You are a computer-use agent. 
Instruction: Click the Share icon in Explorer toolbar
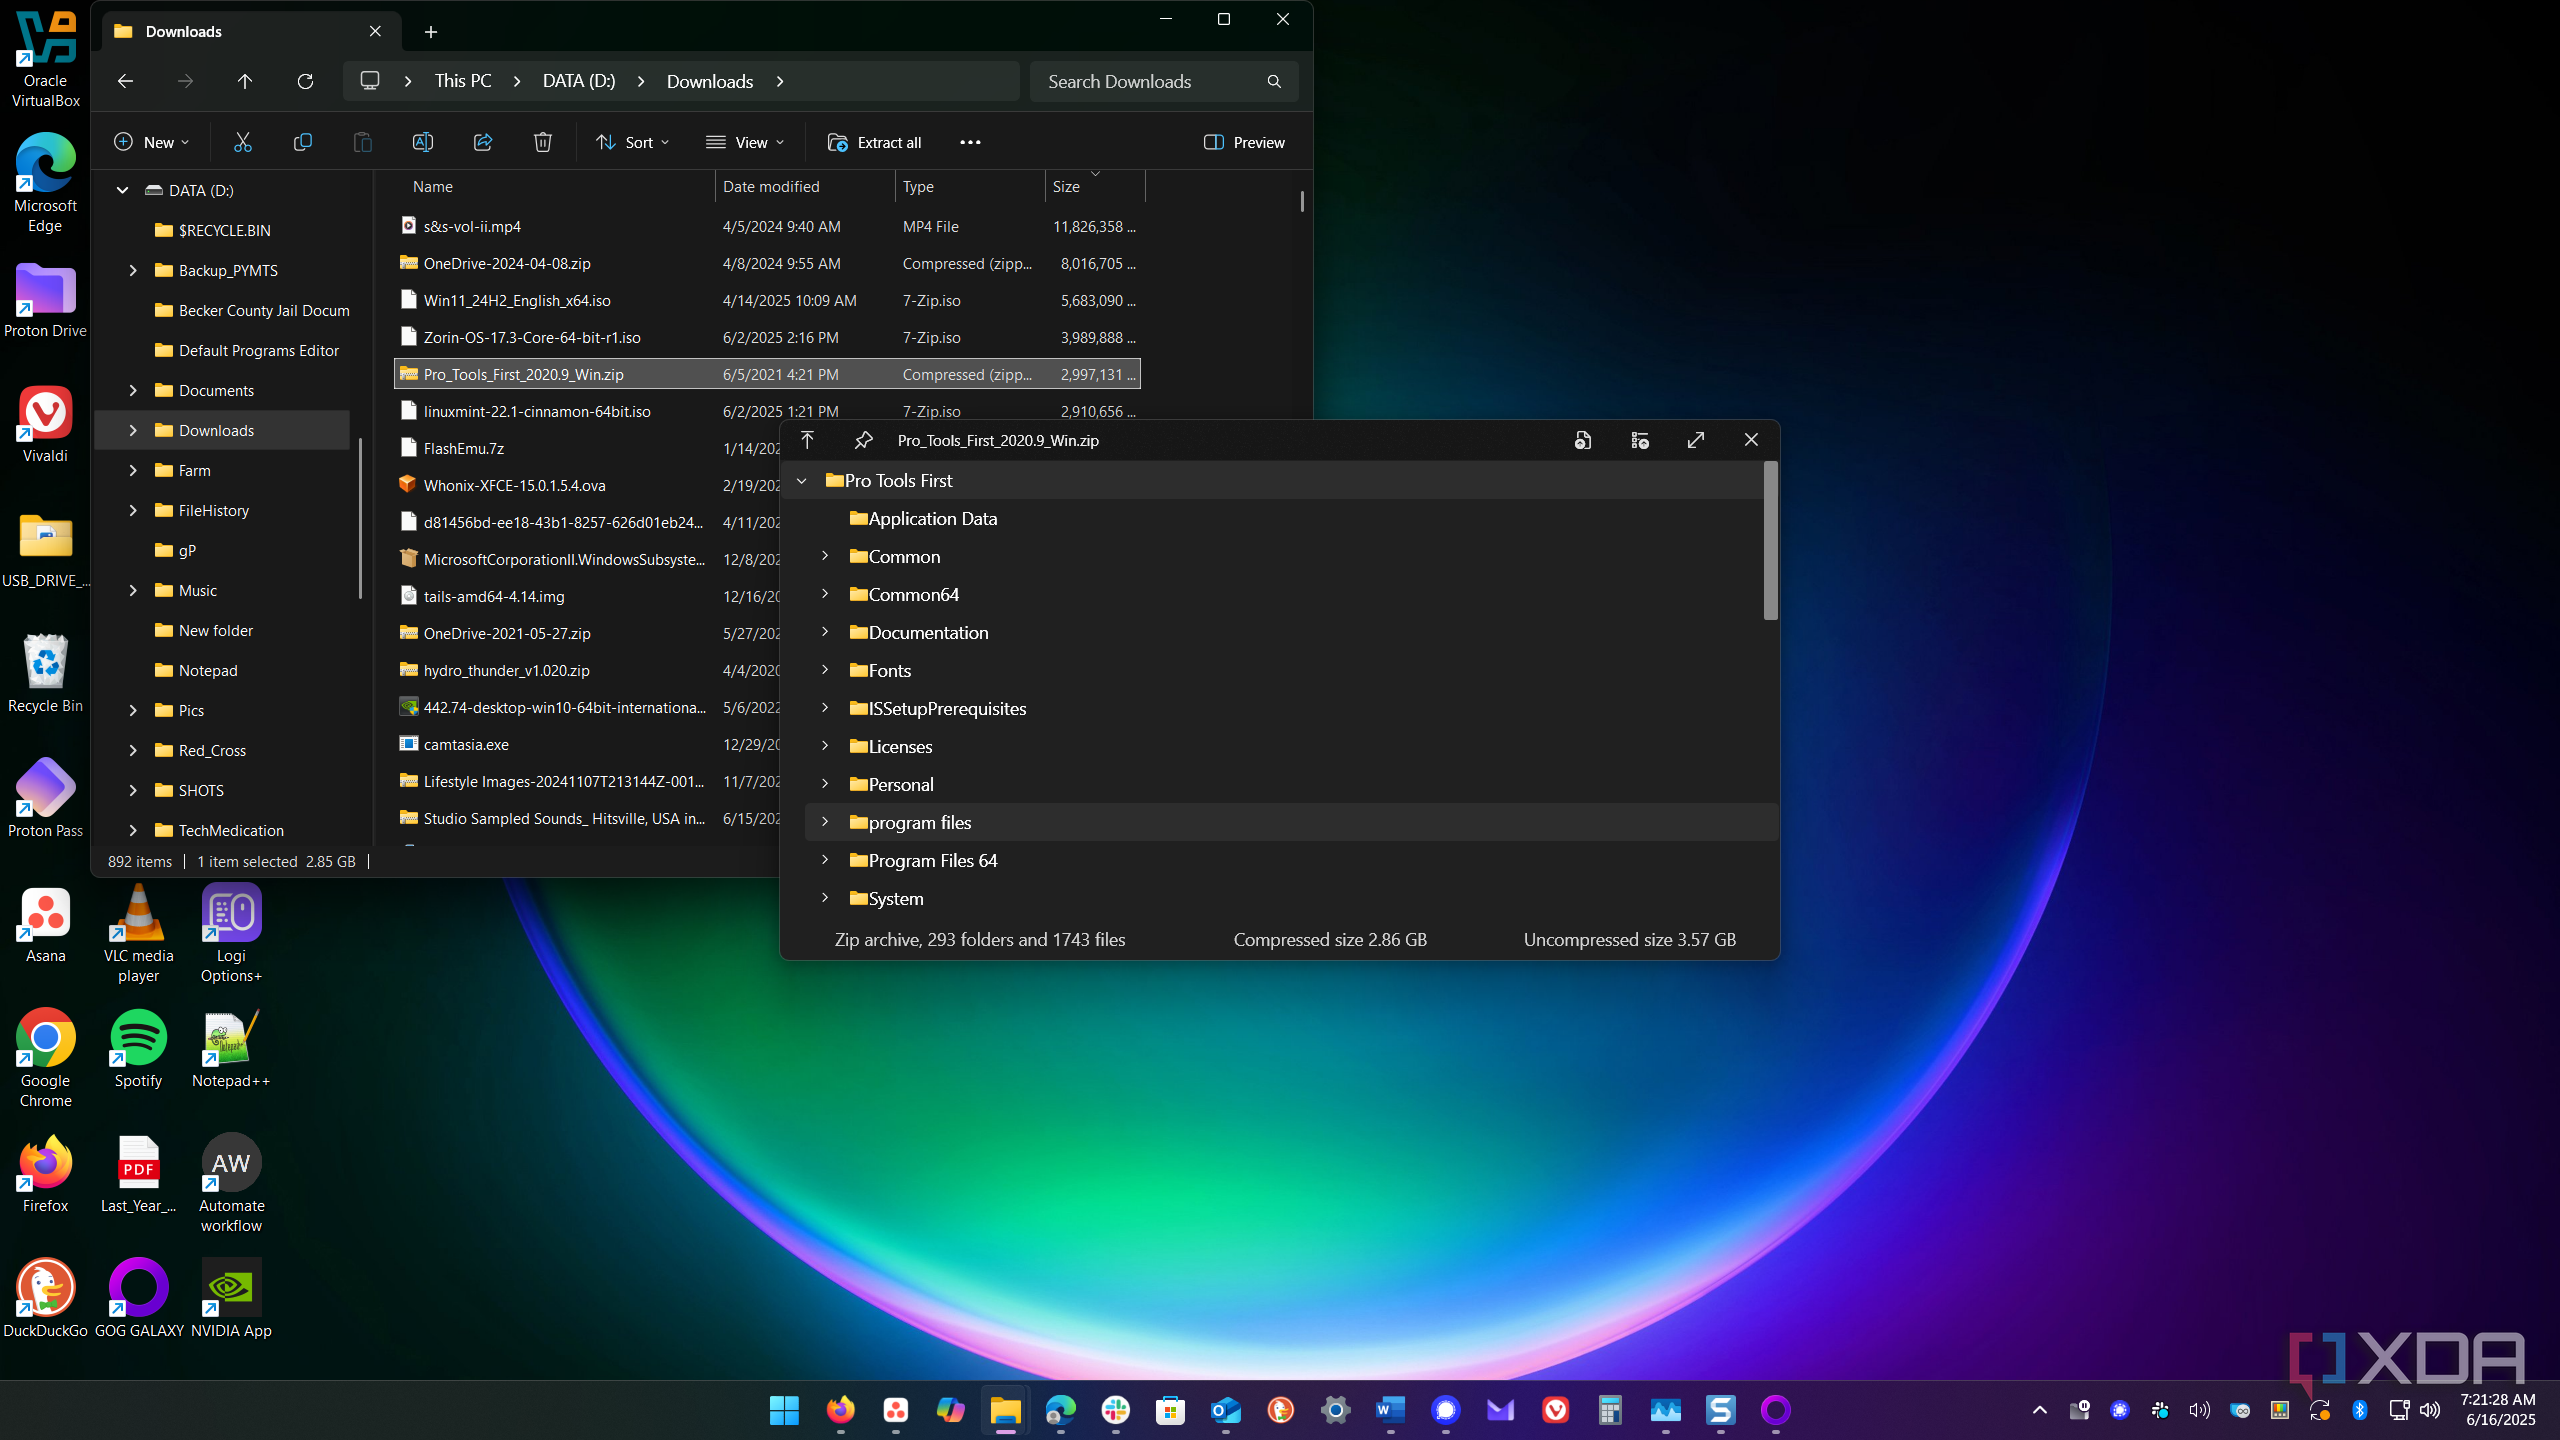point(483,142)
